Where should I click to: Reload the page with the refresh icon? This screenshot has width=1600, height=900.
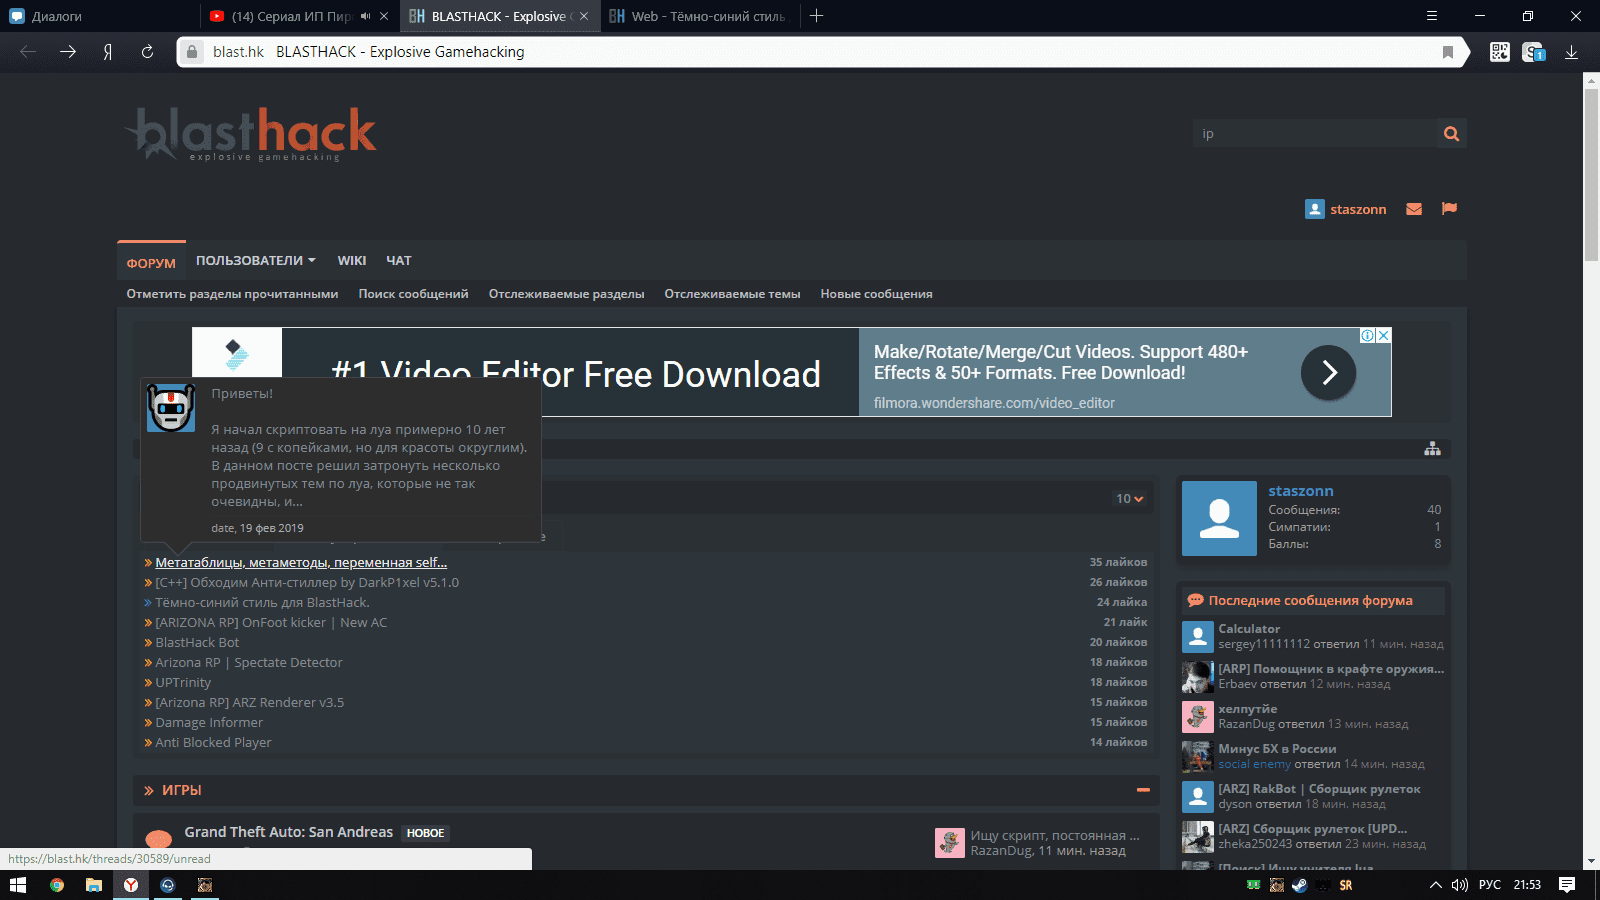tap(147, 52)
